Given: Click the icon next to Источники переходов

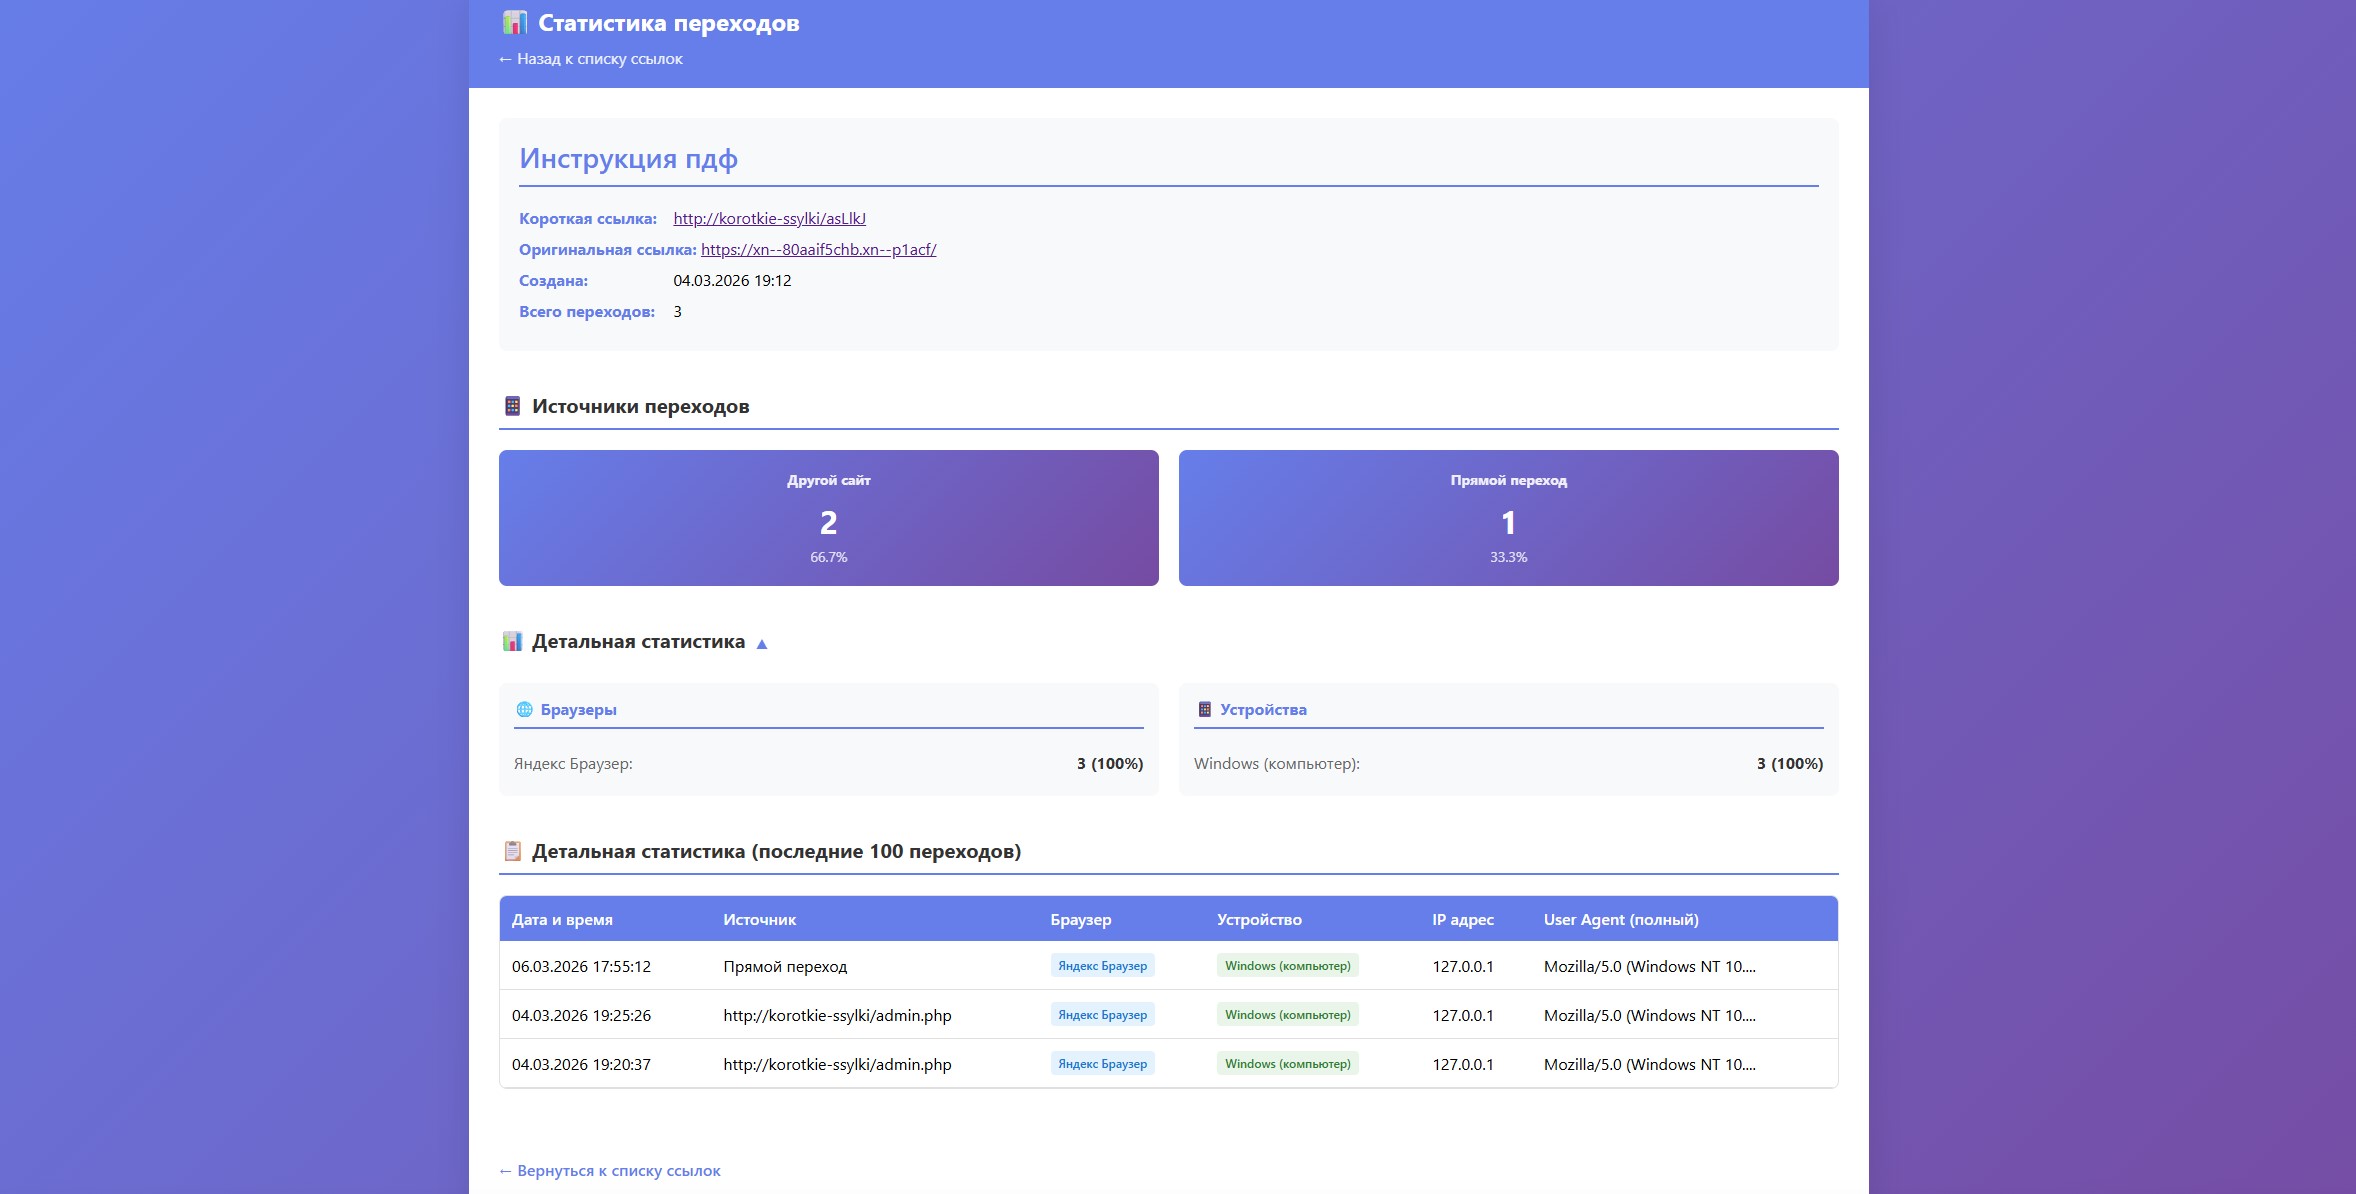Looking at the screenshot, I should click(512, 406).
